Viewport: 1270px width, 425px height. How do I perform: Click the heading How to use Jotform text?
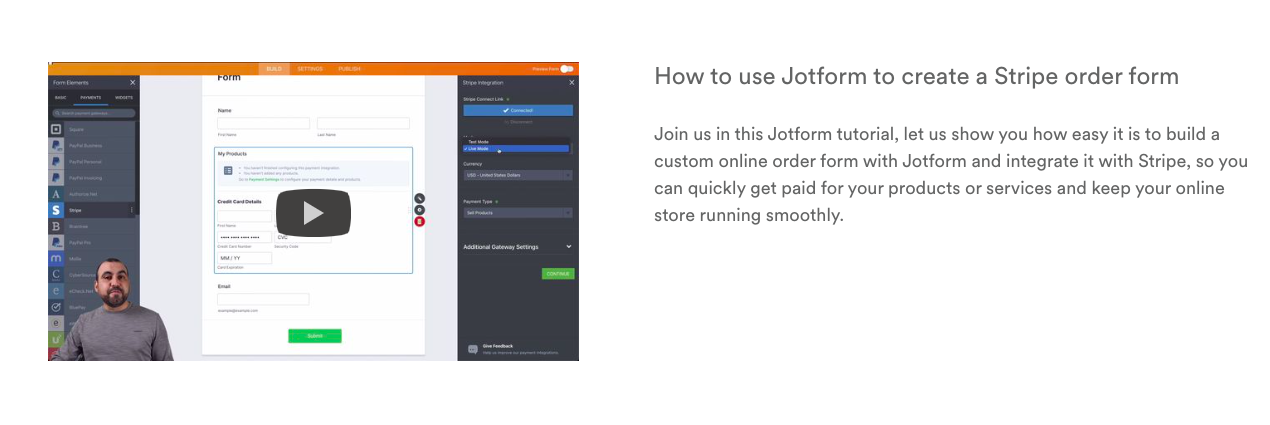point(916,76)
